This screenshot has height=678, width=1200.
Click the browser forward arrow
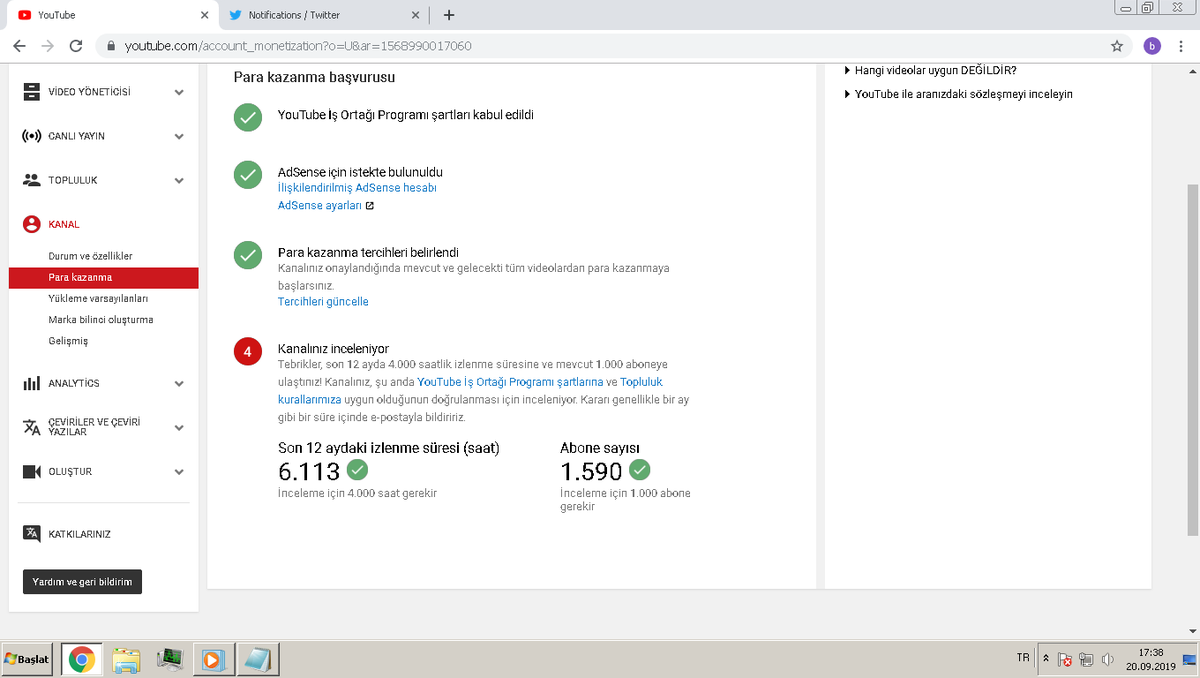[47, 46]
